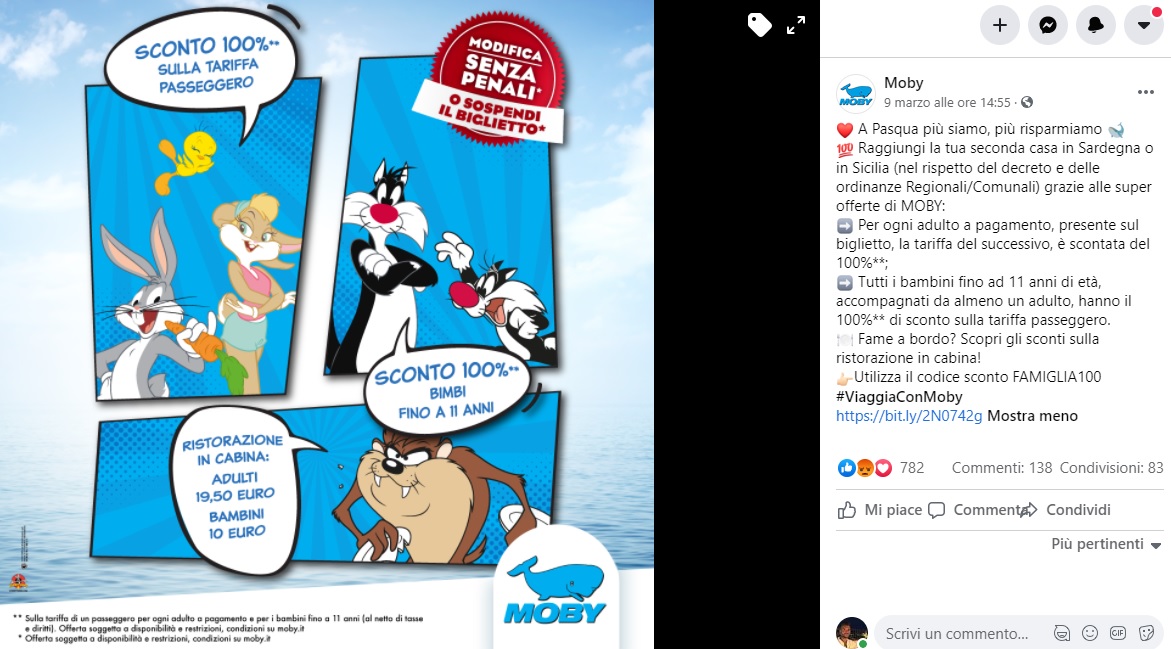
Task: Open the Moby page name link
Action: coord(904,83)
